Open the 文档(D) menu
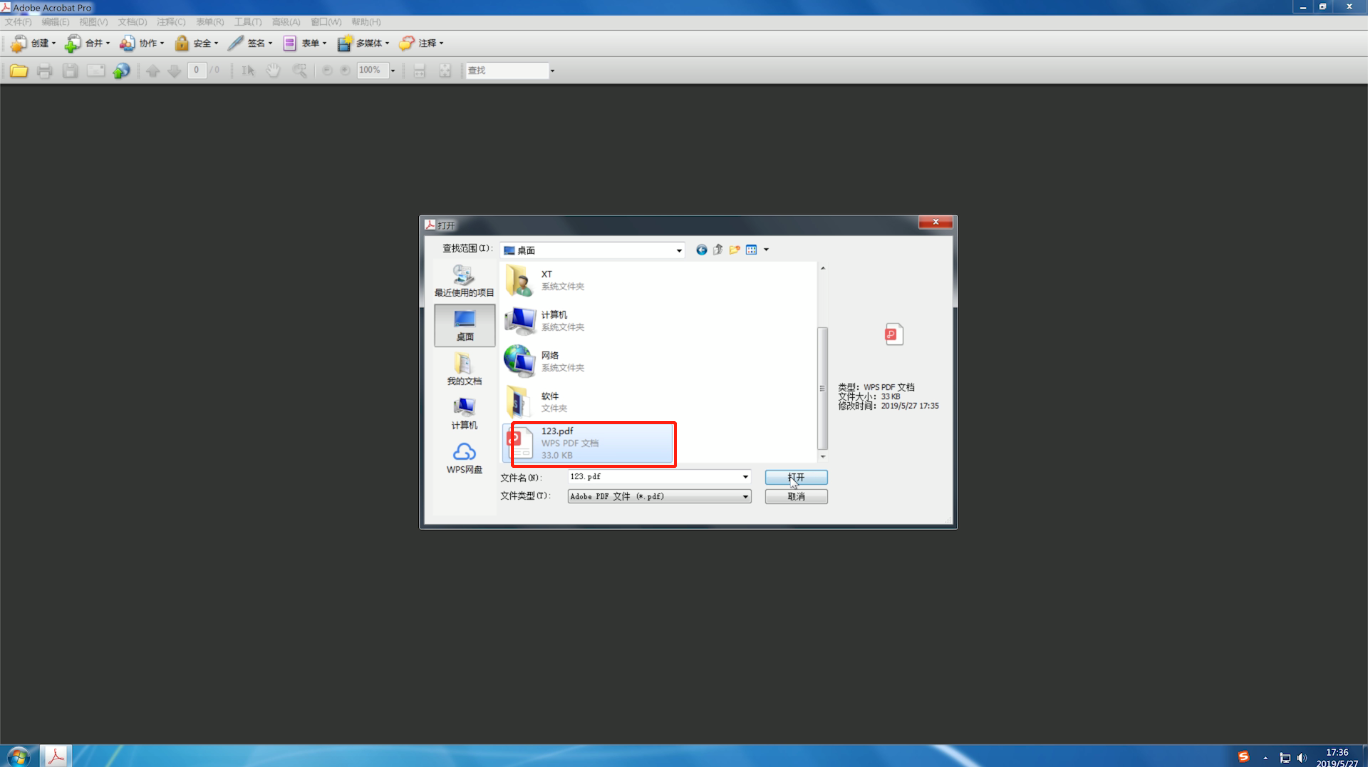Viewport: 1368px width, 767px height. coord(132,22)
